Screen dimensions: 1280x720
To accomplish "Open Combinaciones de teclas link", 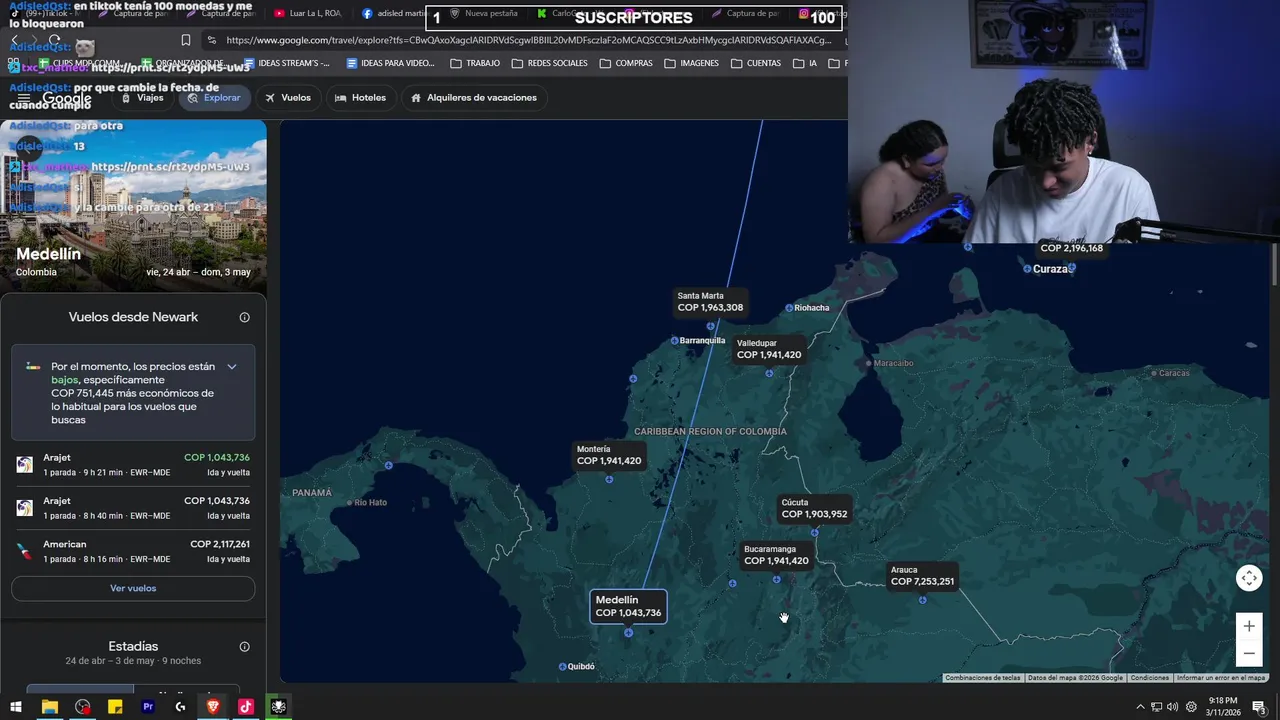I will 983,678.
